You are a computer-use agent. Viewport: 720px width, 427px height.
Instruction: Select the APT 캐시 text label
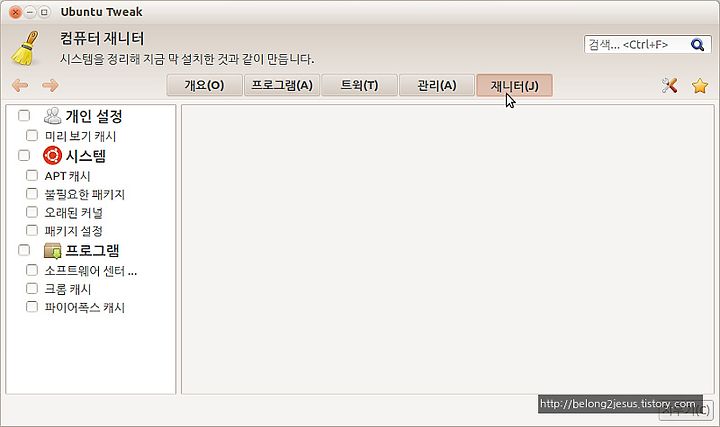pyautogui.click(x=68, y=176)
